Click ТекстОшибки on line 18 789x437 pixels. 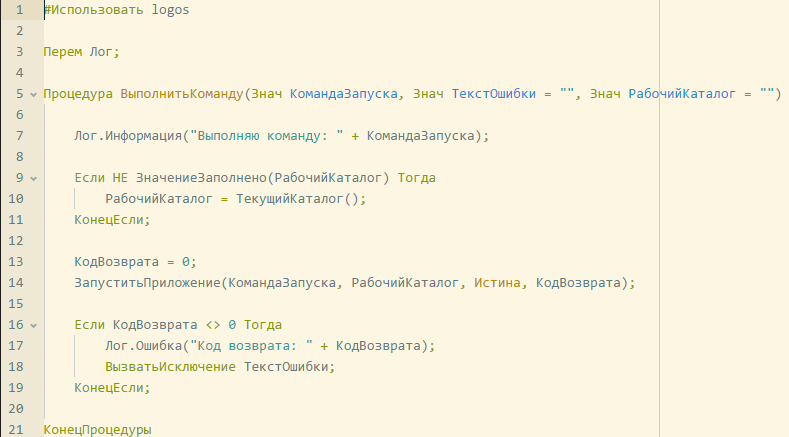pos(286,367)
